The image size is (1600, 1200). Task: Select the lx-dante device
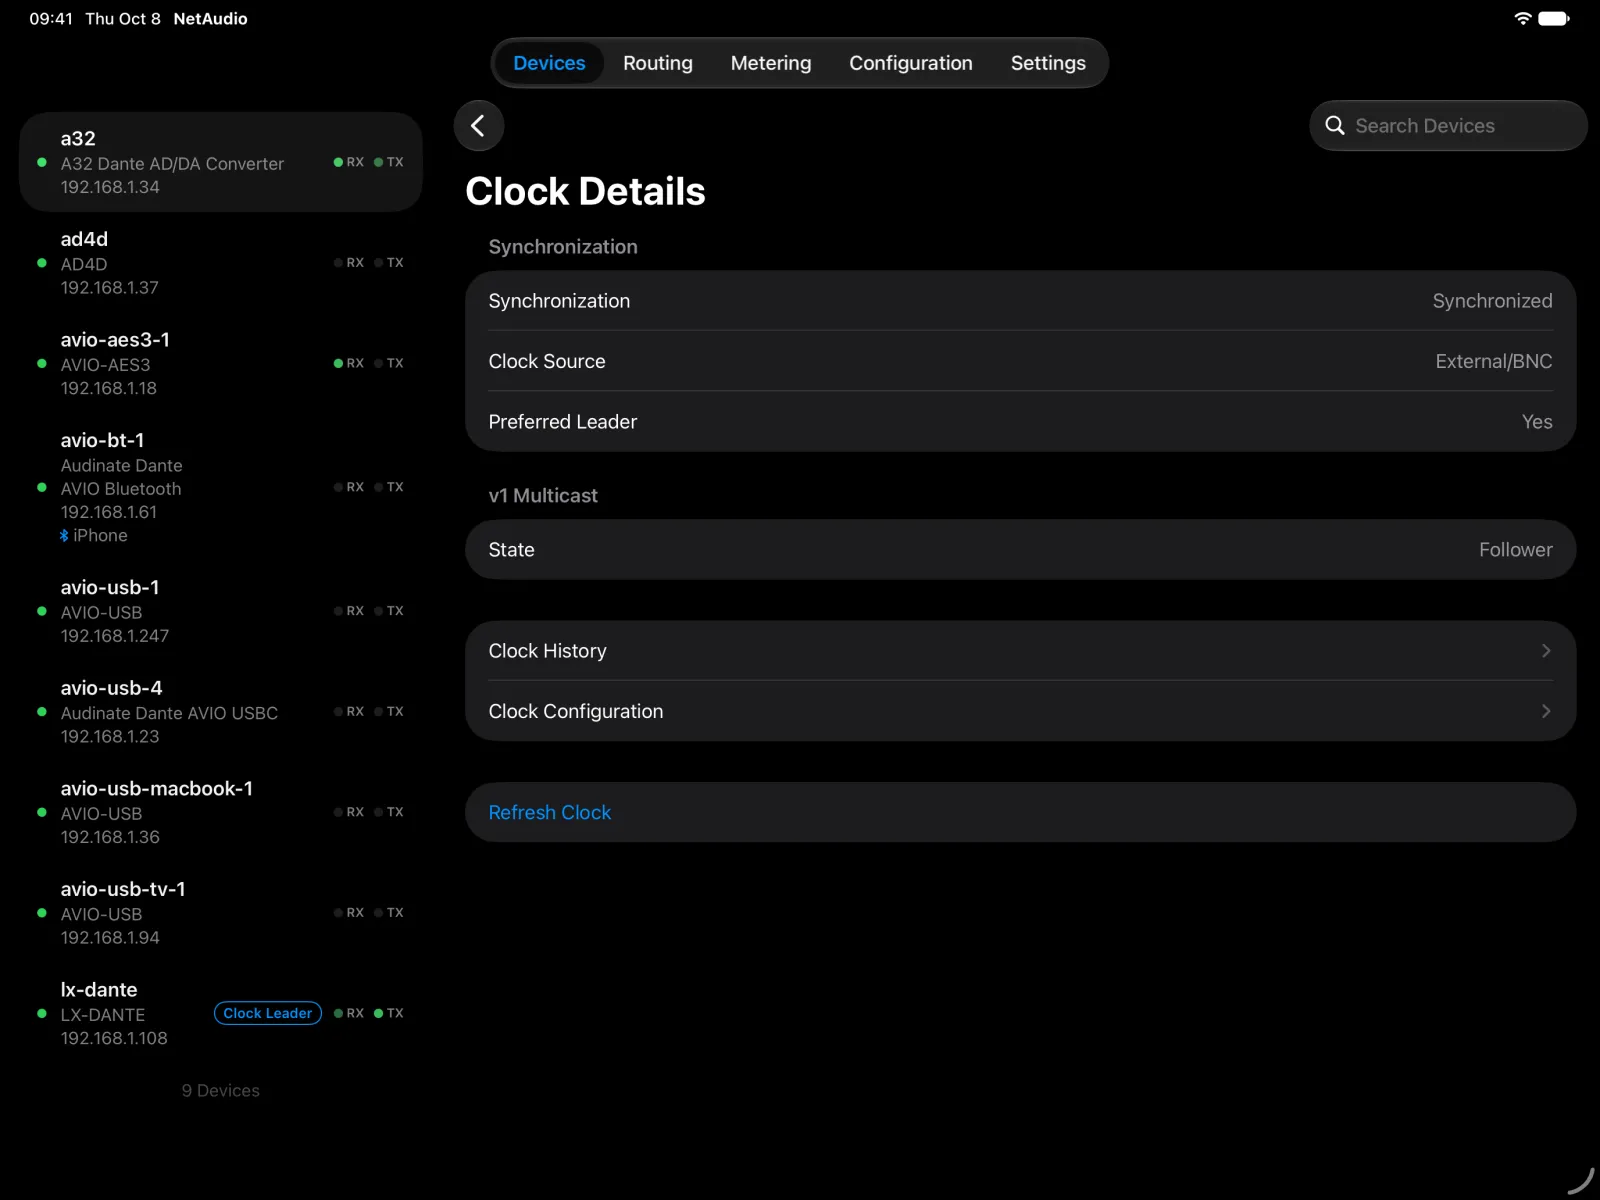click(220, 1013)
